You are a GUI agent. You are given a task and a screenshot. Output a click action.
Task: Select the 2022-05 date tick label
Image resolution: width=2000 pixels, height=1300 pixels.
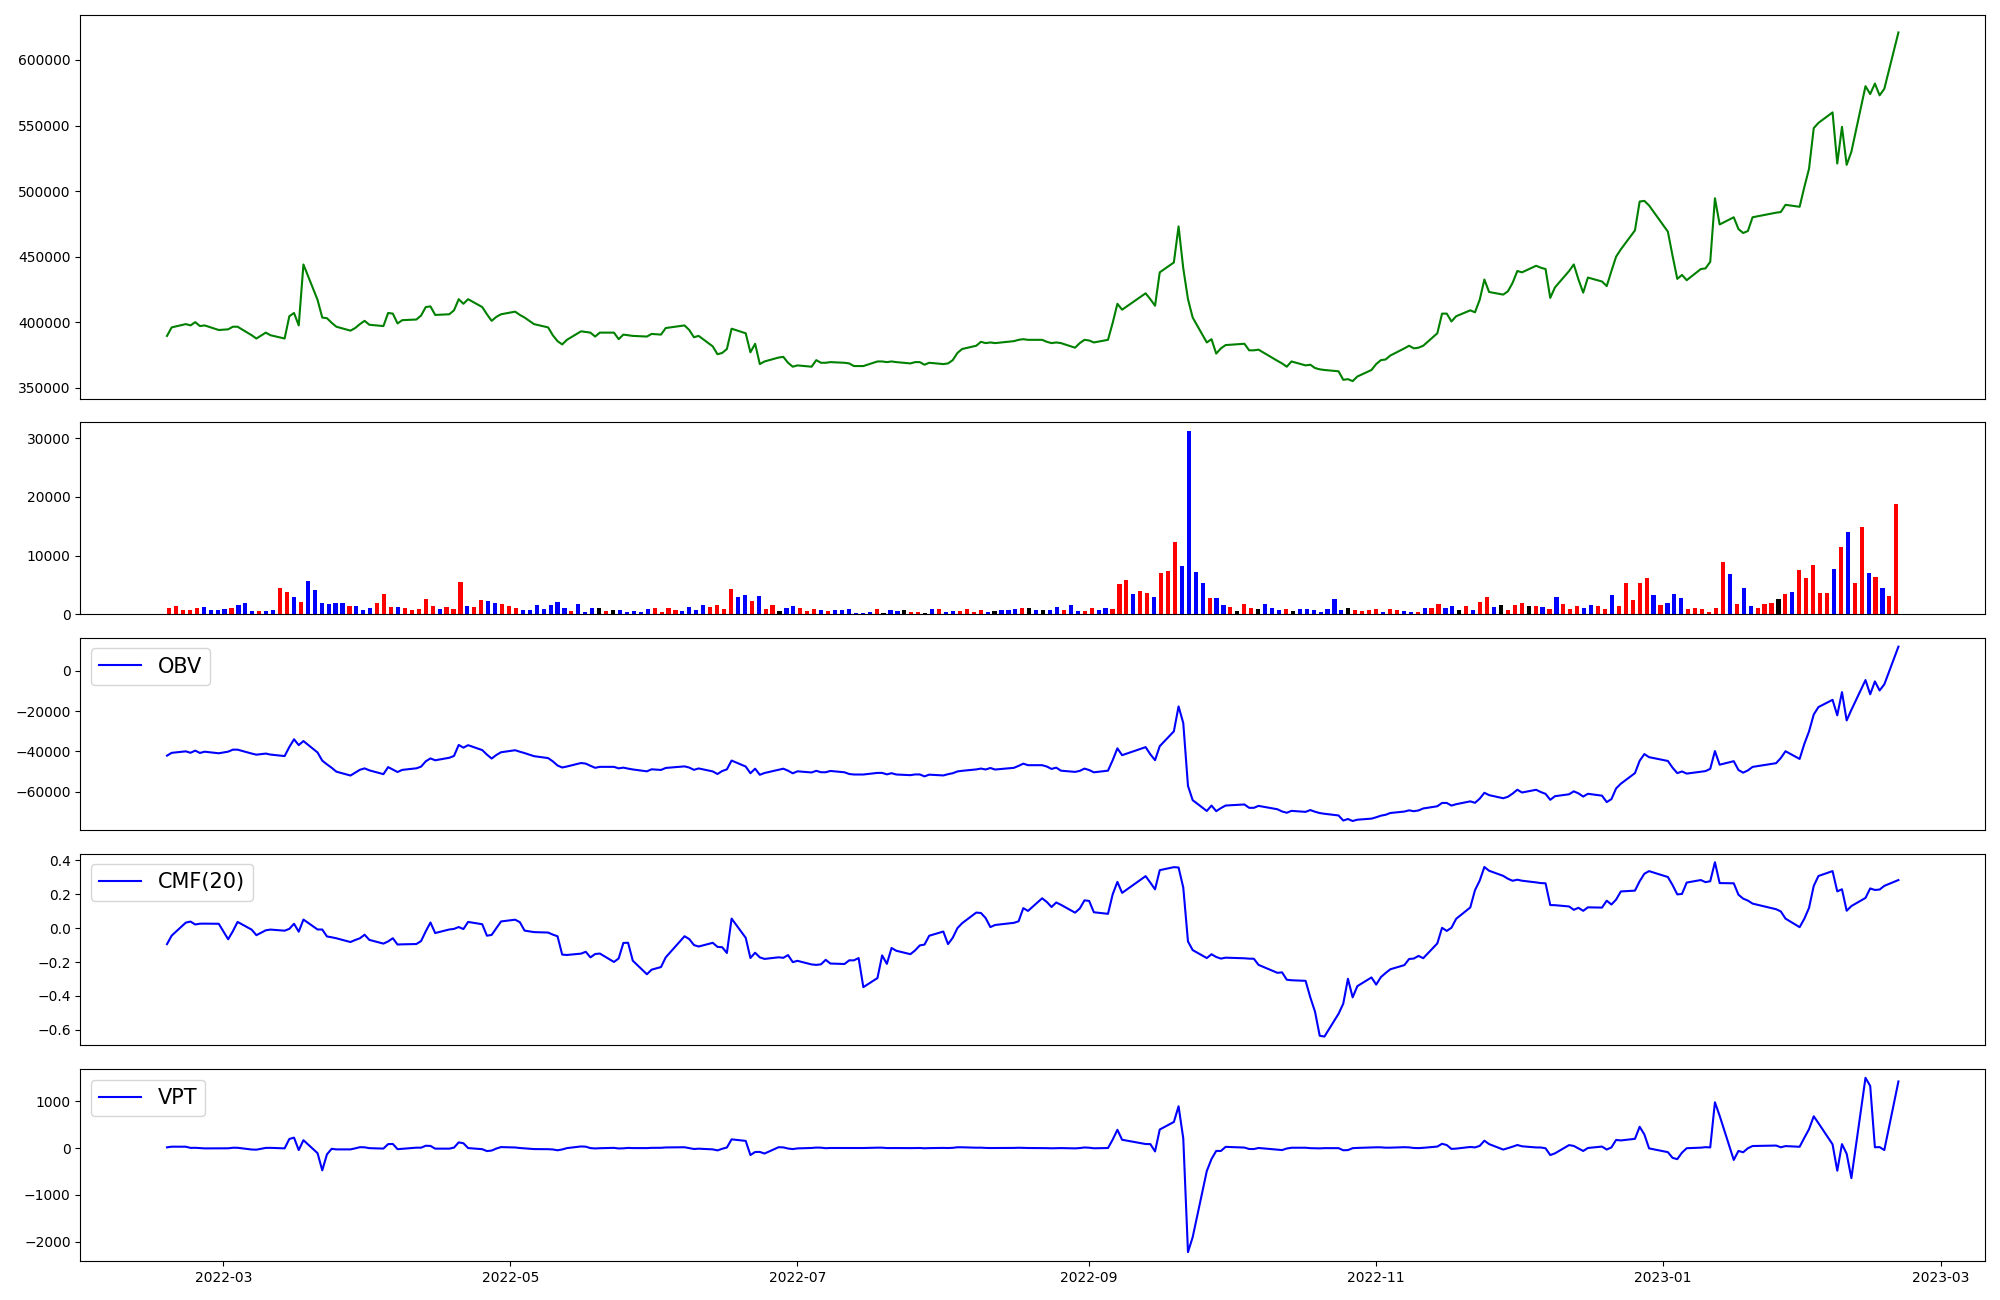(510, 1277)
